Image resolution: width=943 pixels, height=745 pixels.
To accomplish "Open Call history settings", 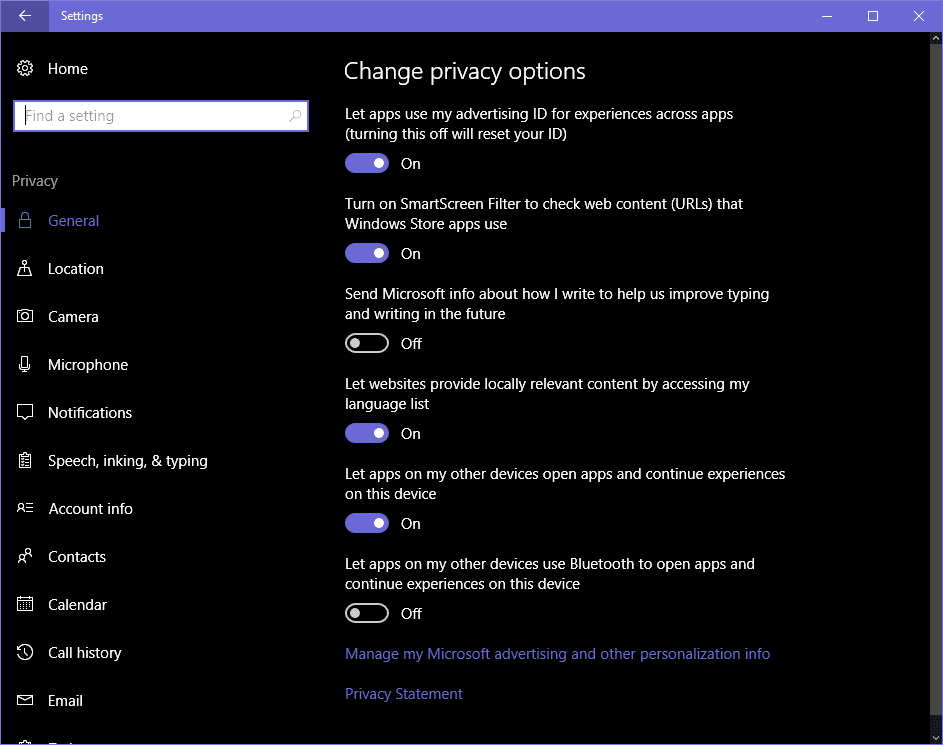I will click(x=84, y=652).
